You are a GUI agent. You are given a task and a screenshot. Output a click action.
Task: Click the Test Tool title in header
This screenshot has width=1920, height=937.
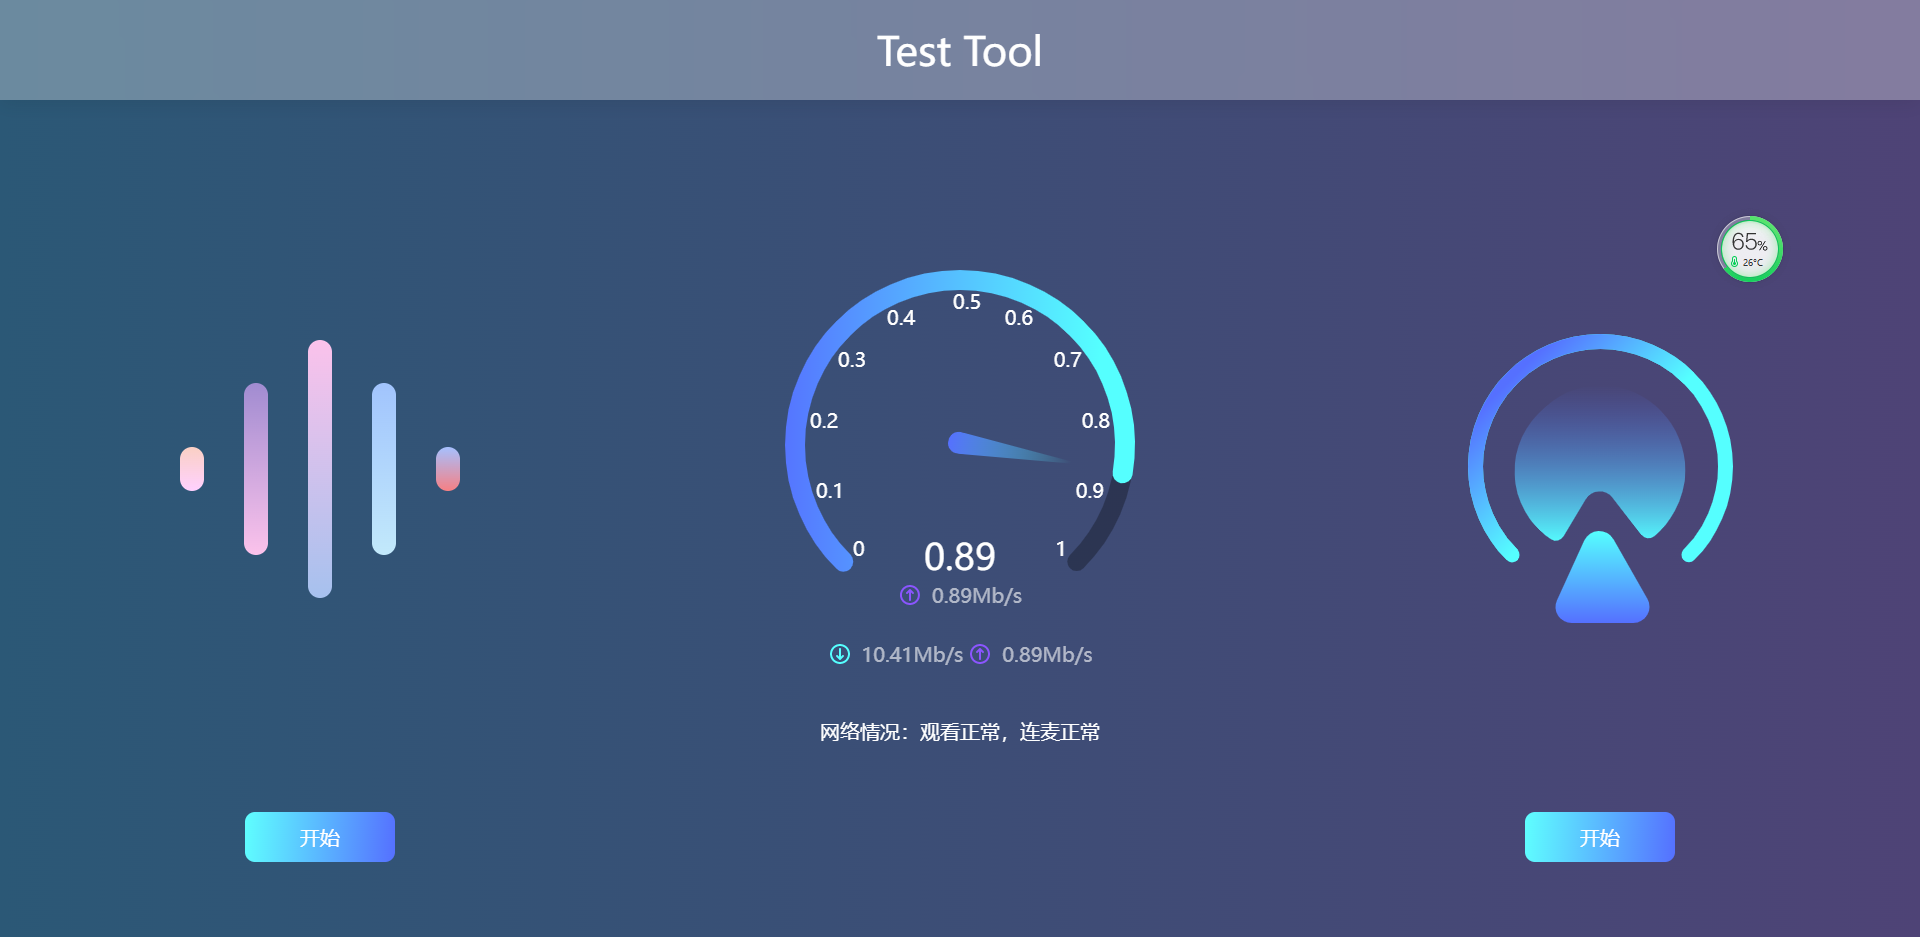tap(959, 51)
